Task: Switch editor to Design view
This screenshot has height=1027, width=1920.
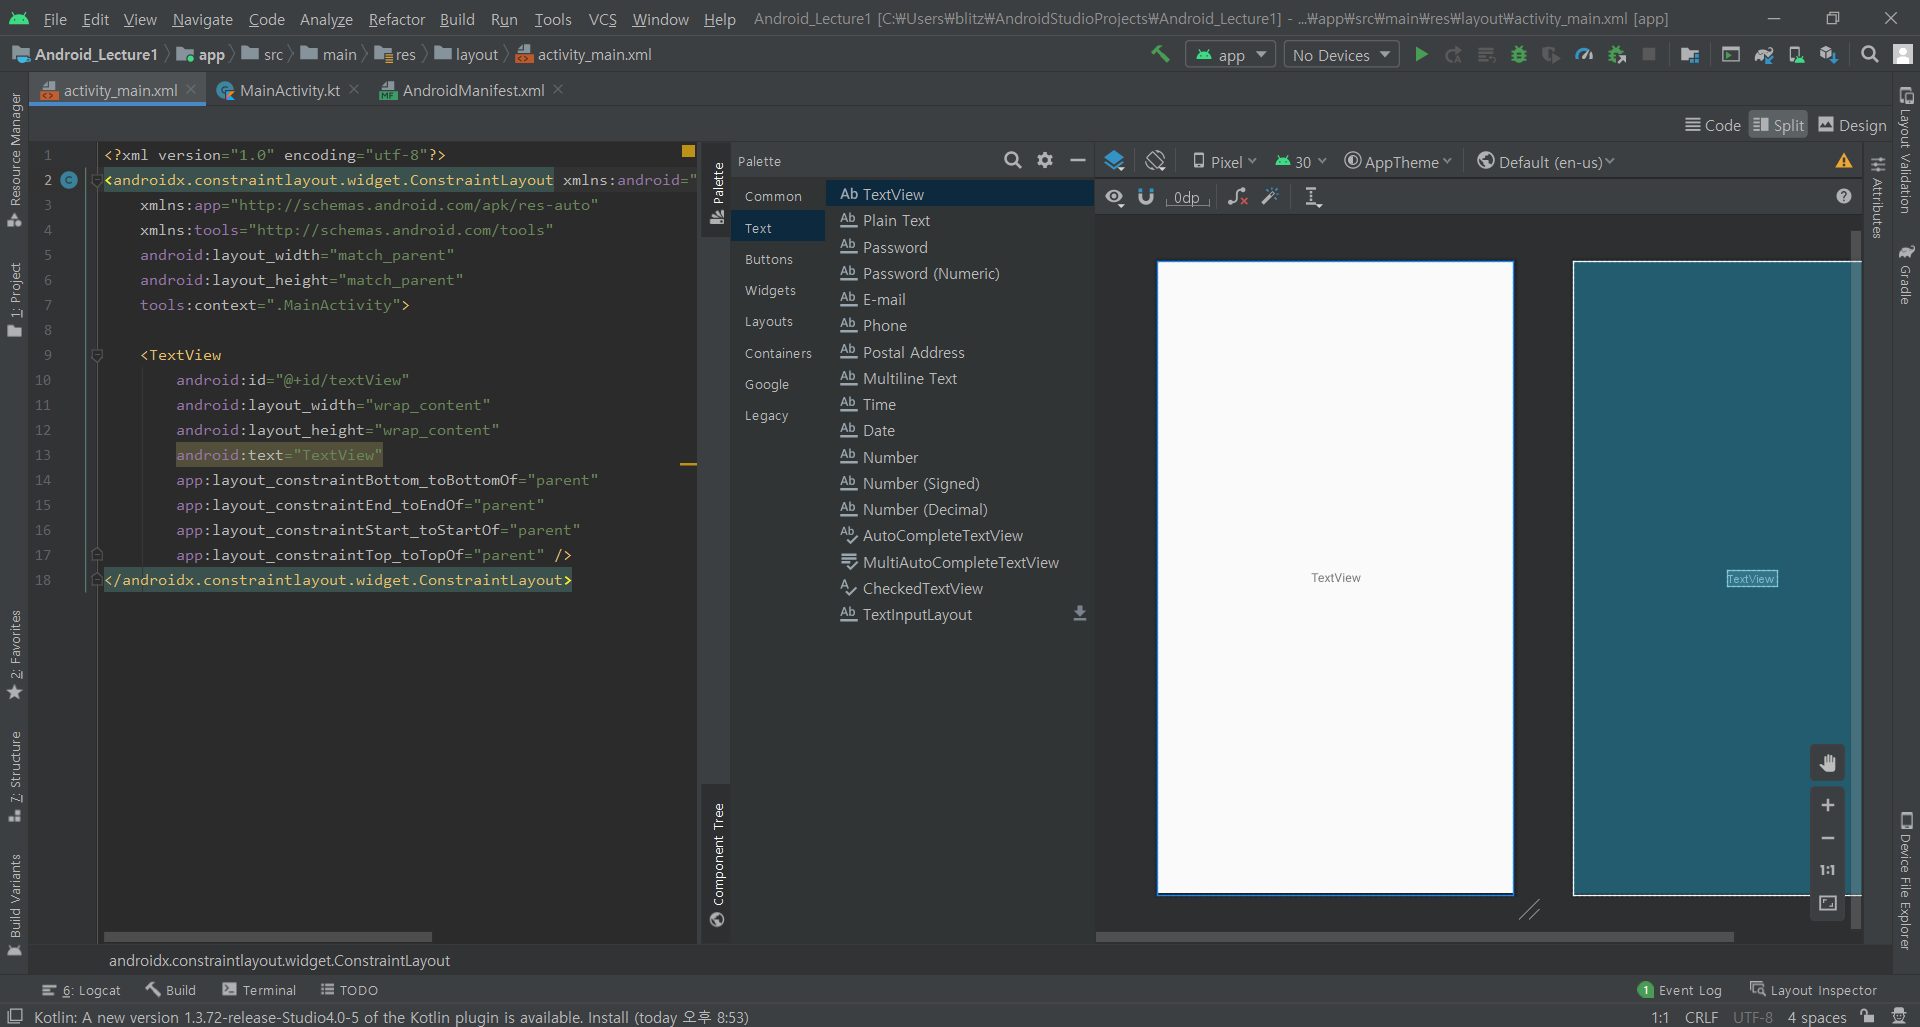Action: pyautogui.click(x=1852, y=125)
